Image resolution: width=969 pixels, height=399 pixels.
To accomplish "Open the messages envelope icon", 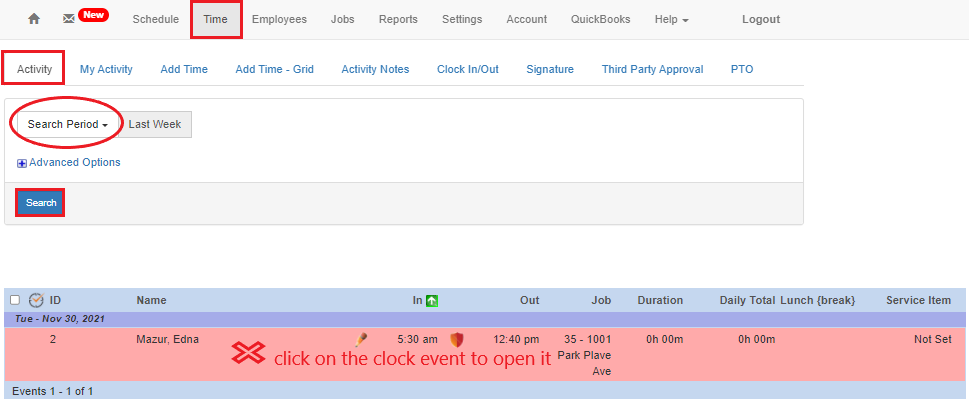I will [69, 19].
